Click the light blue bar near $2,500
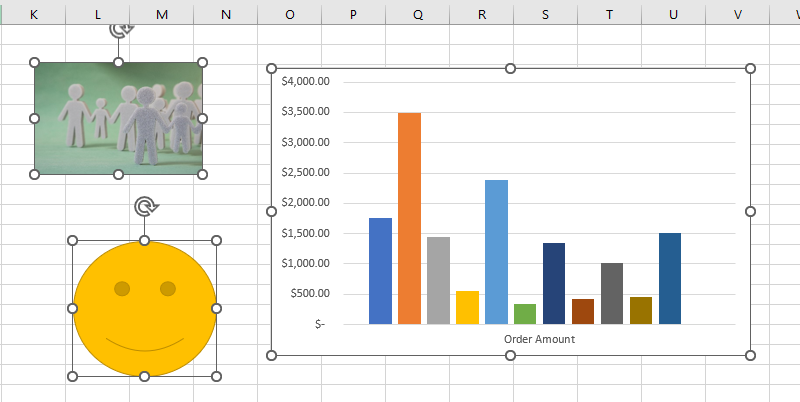 click(496, 252)
